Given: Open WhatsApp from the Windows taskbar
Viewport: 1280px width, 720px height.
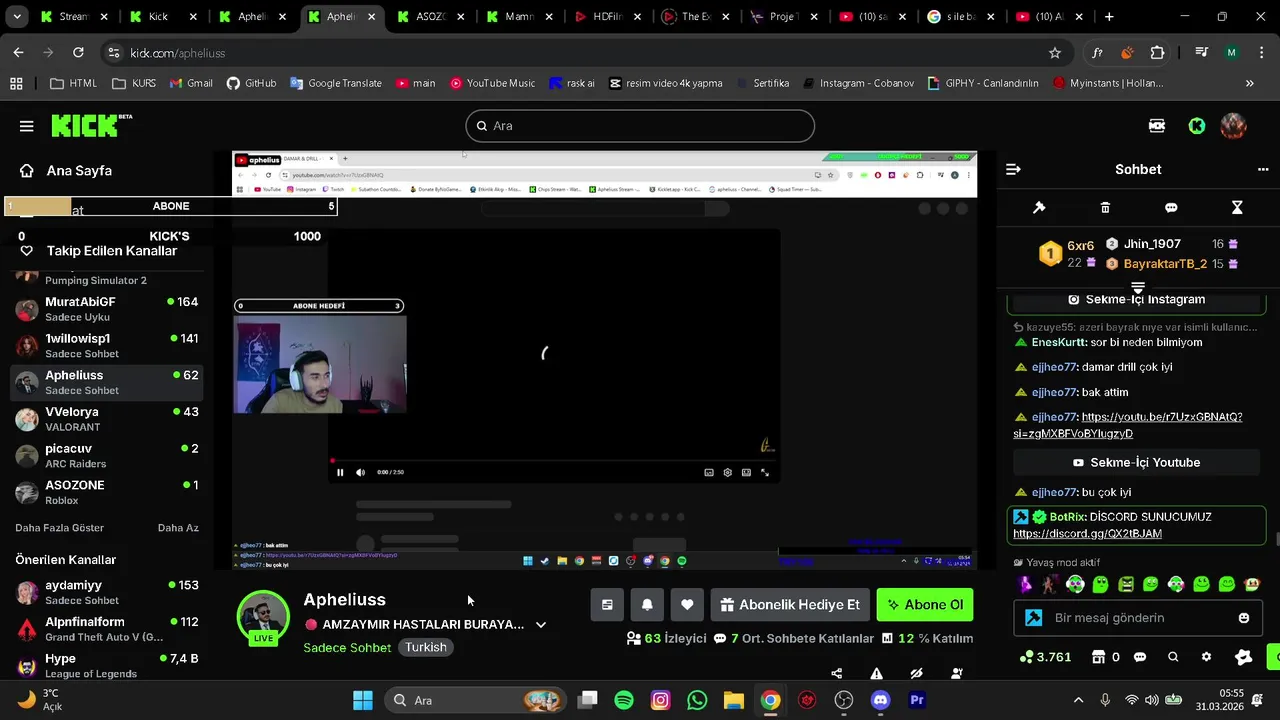Looking at the screenshot, I should [697, 700].
